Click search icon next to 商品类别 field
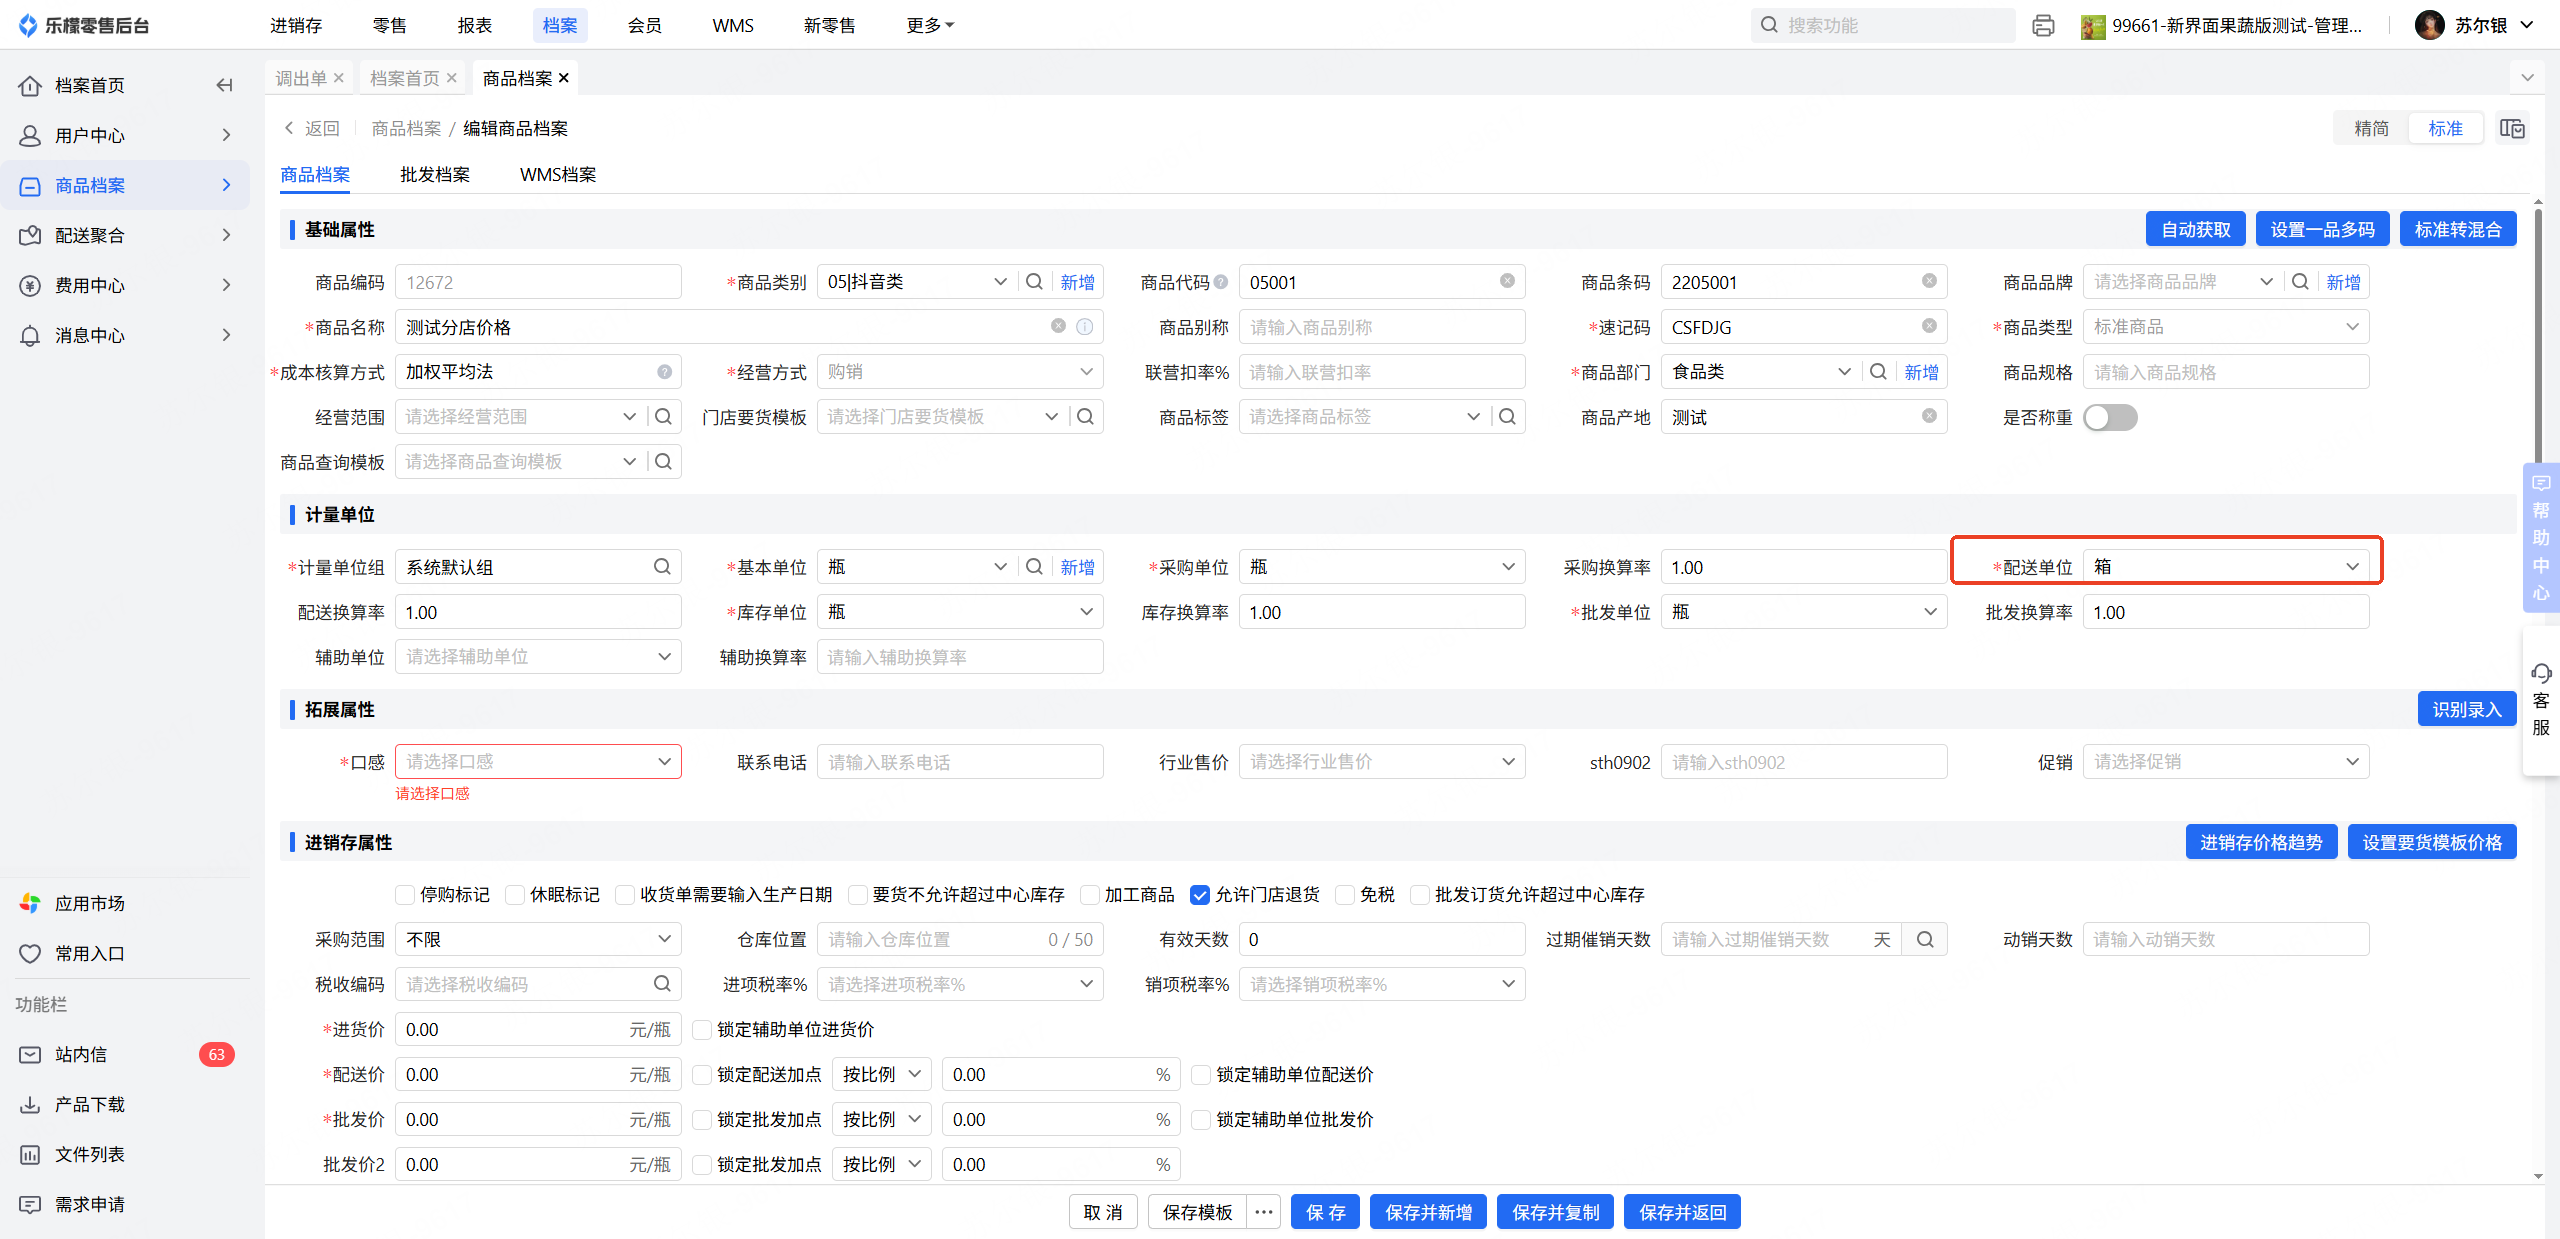The image size is (2560, 1239). pos(1035,282)
